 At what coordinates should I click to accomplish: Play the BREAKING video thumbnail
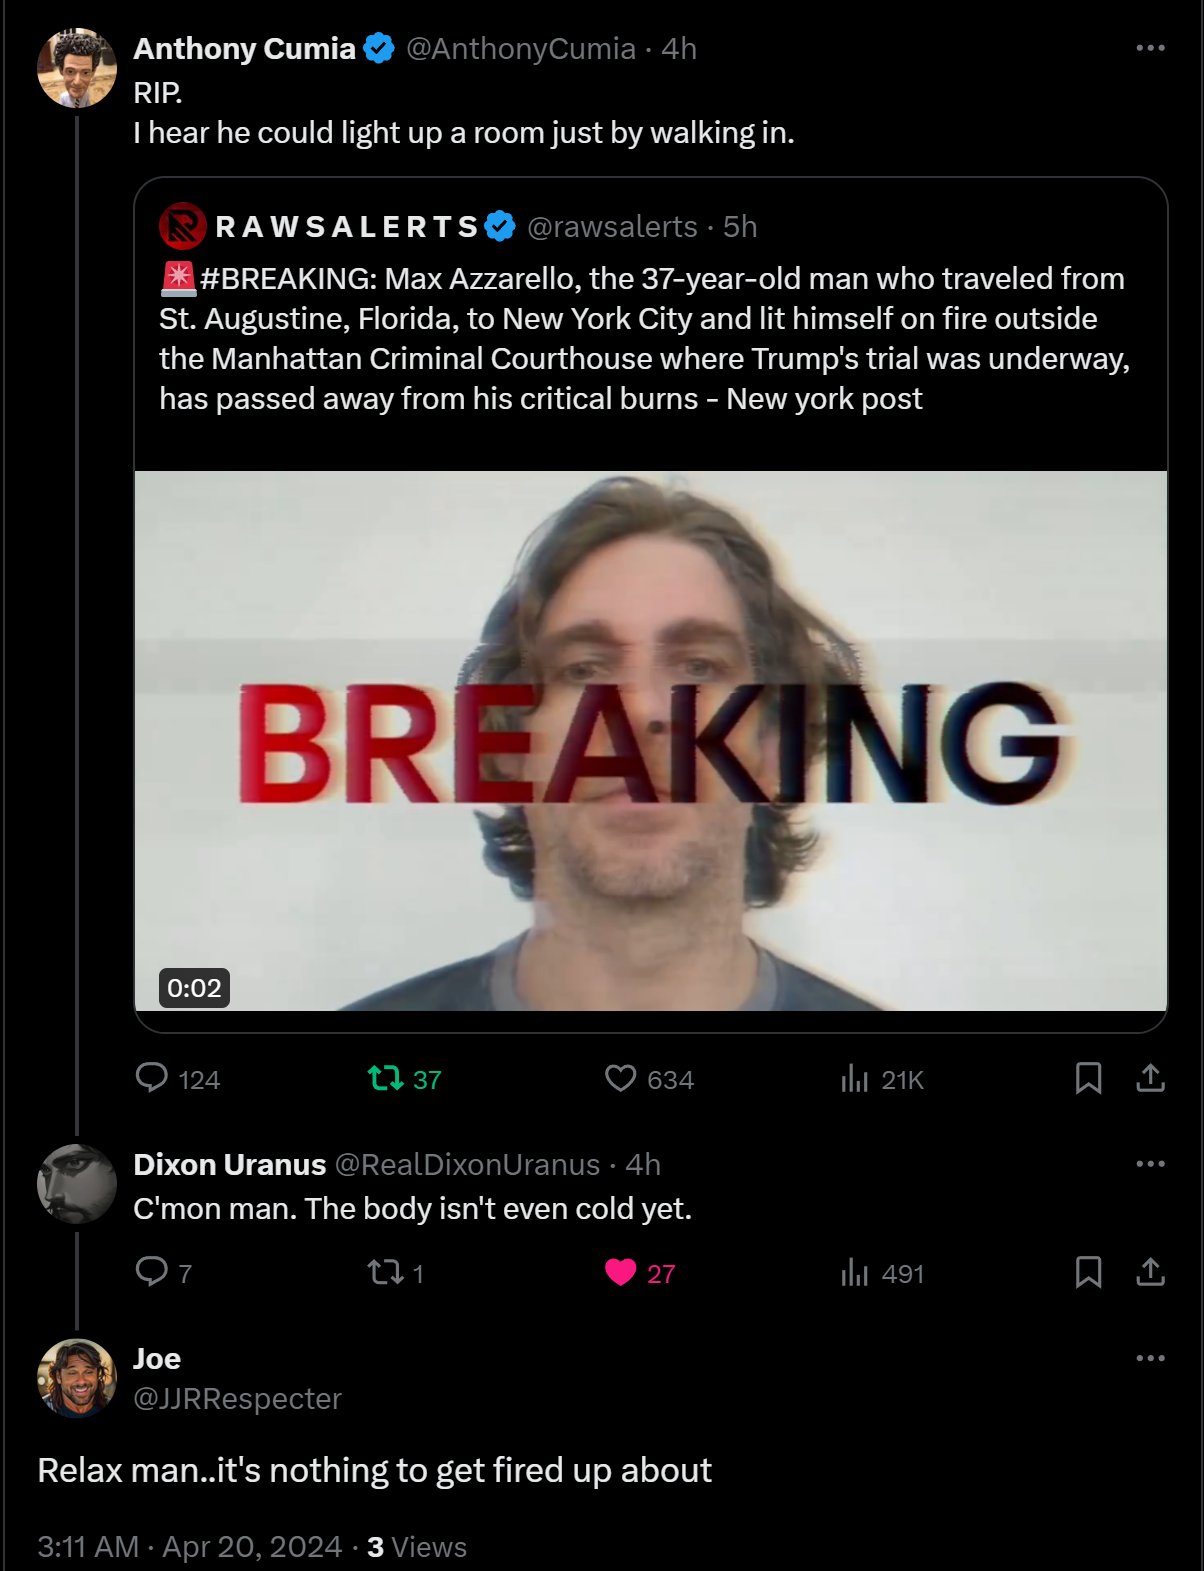coord(651,740)
